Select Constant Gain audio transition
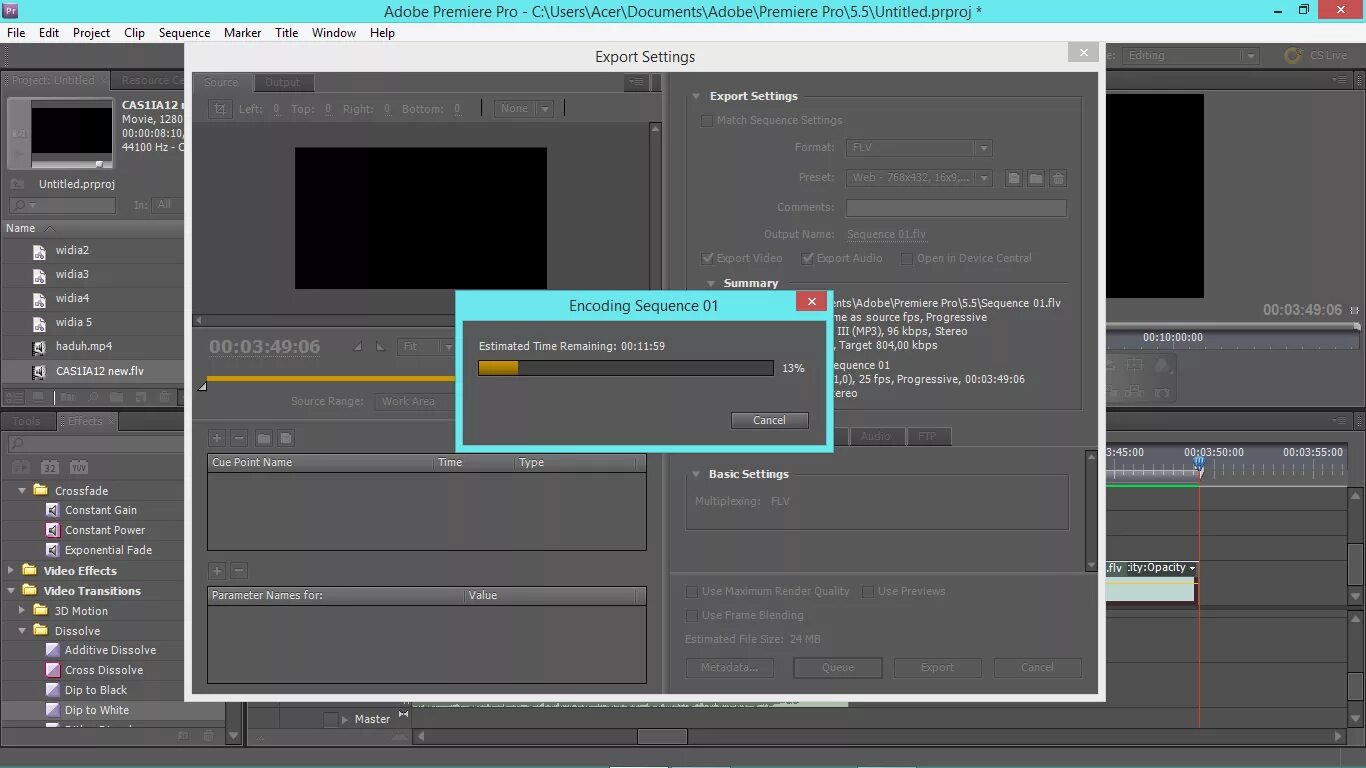The image size is (1366, 768). (101, 510)
